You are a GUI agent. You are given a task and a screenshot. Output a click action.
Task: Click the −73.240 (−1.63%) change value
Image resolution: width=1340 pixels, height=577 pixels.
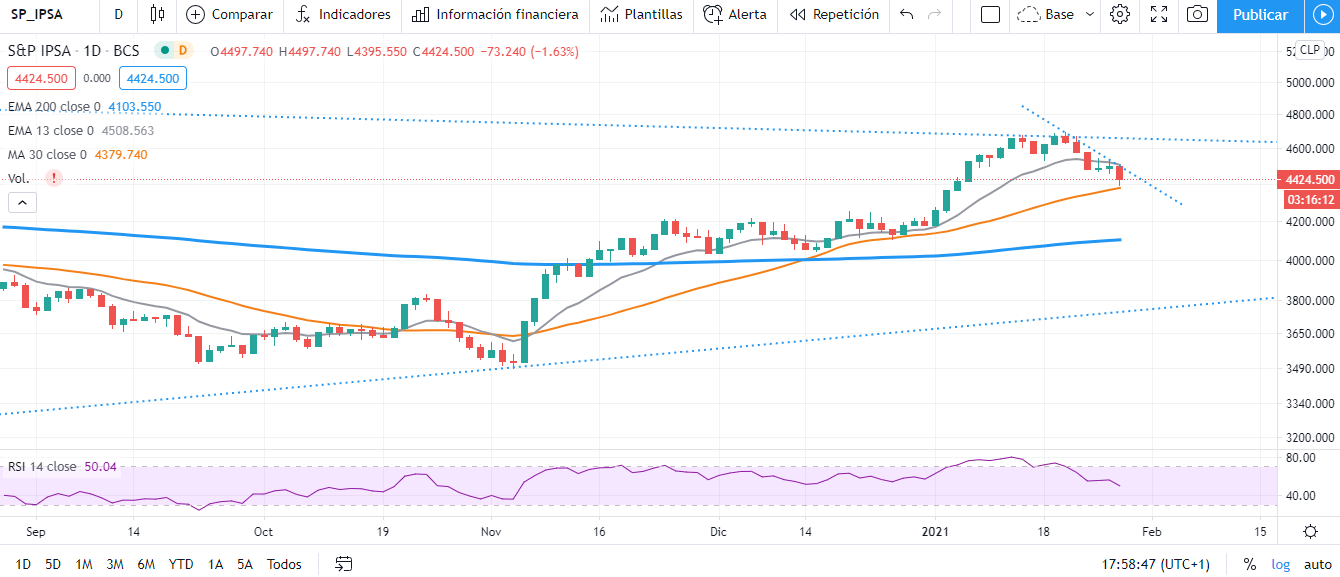529,51
